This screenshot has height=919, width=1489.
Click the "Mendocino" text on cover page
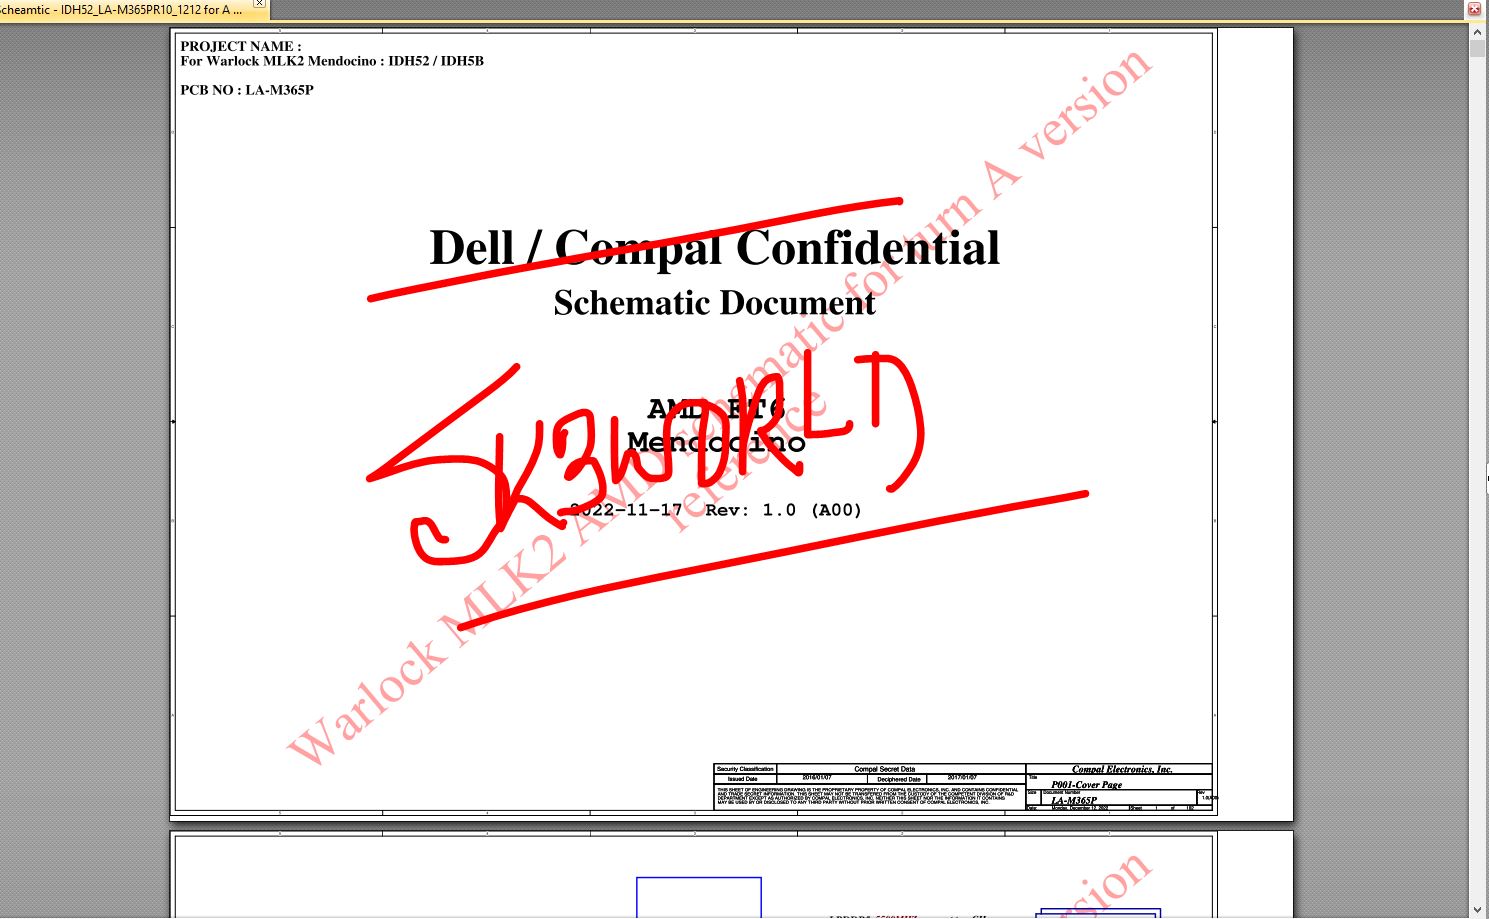(716, 442)
